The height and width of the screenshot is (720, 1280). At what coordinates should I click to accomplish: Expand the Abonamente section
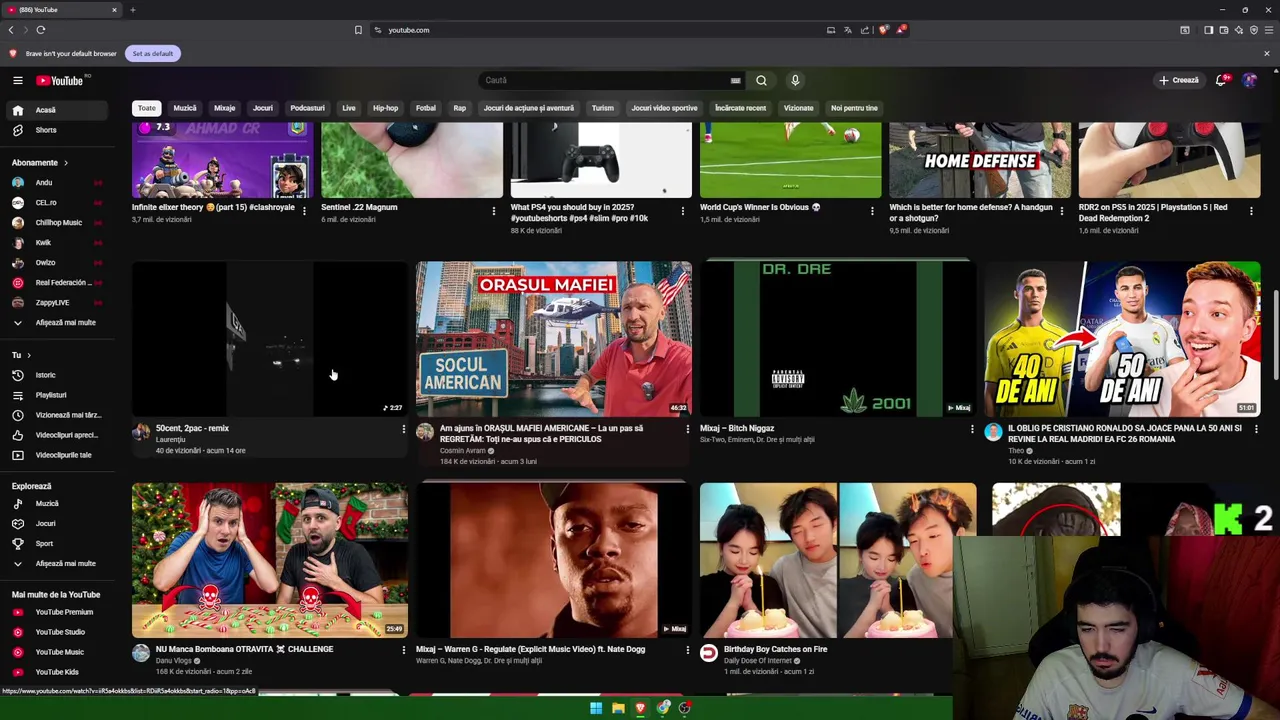click(40, 163)
